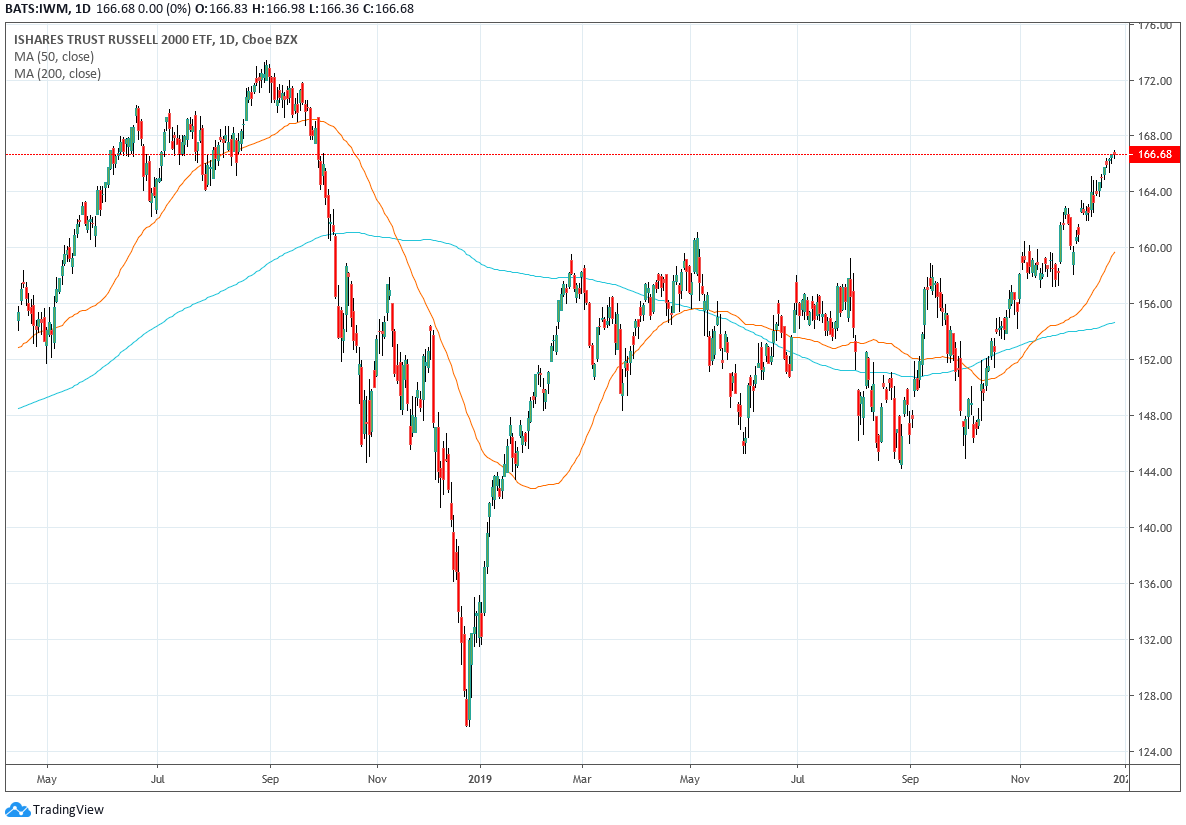Click the TradingView cloud logo icon

tap(17, 809)
